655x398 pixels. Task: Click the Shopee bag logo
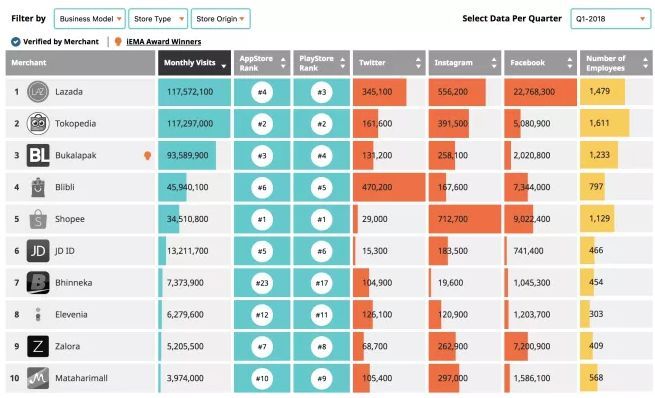click(38, 219)
